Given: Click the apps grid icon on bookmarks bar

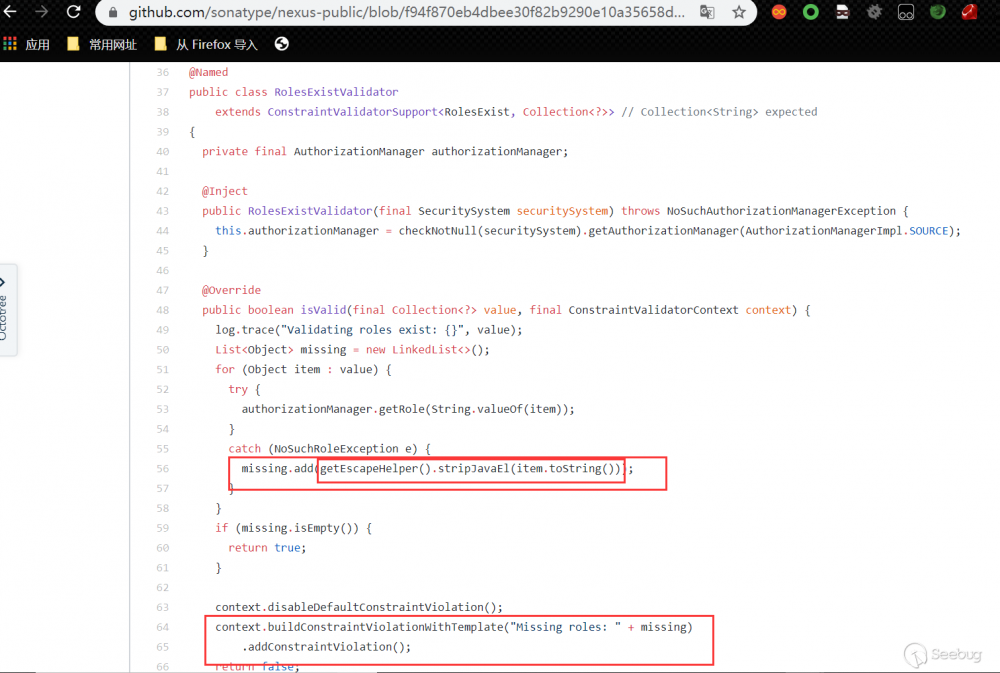Looking at the screenshot, I should click(x=10, y=44).
